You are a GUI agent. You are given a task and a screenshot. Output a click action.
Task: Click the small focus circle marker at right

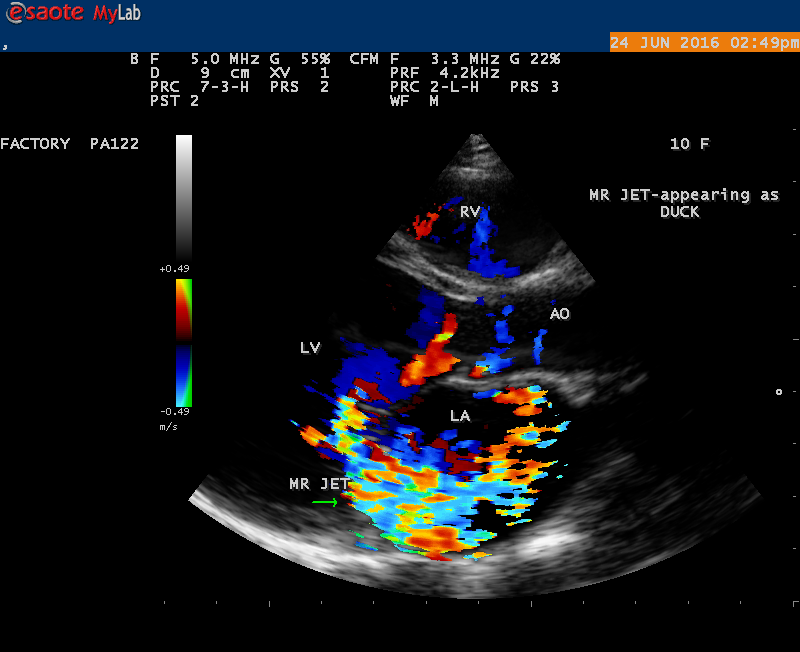click(779, 392)
